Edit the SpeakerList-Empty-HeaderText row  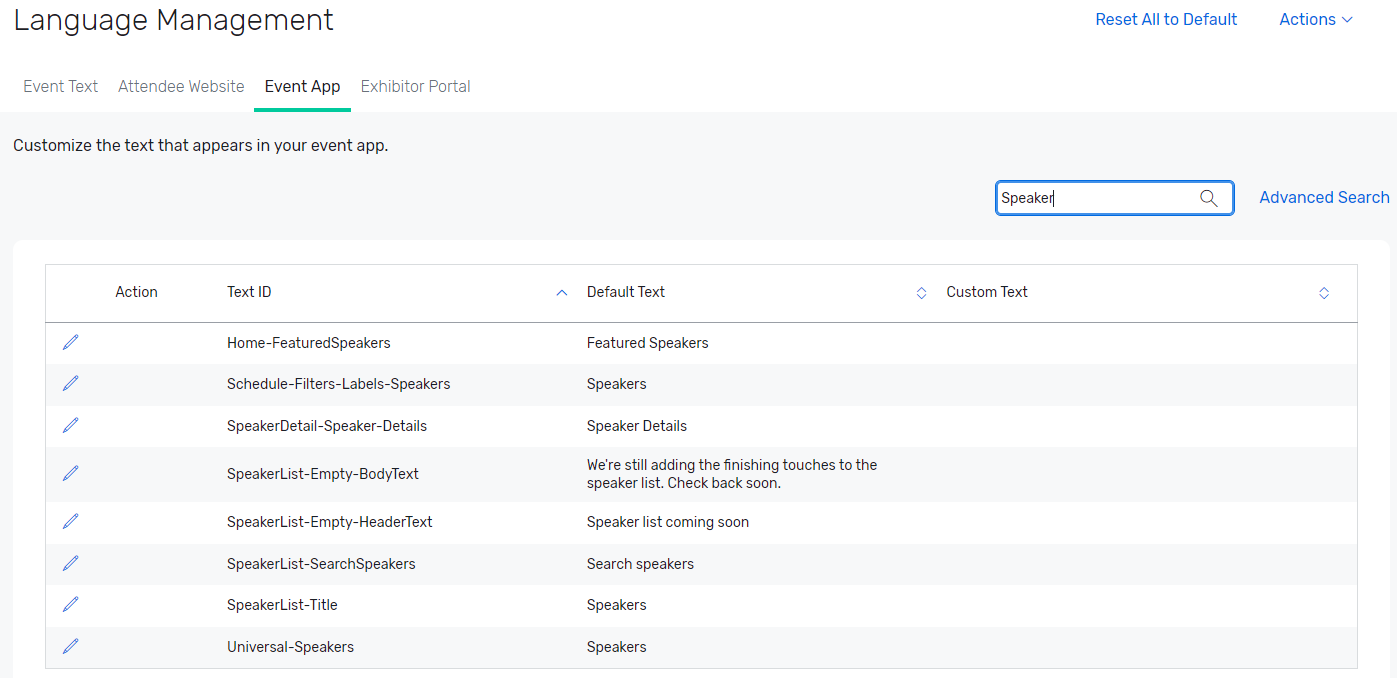[70, 522]
